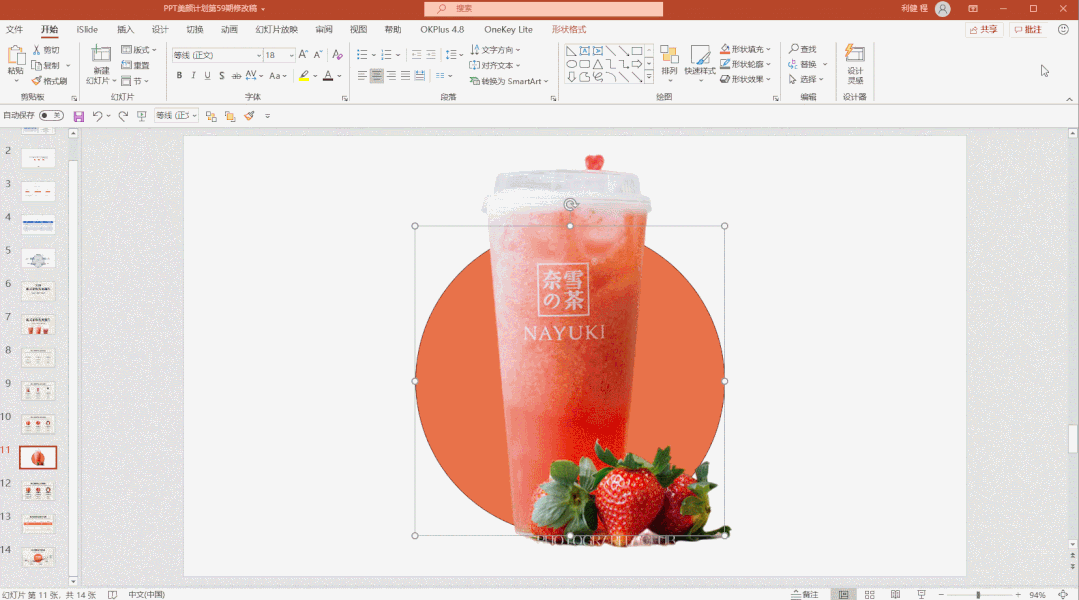Open Design Ideas (设计灵感)

[x=855, y=64]
